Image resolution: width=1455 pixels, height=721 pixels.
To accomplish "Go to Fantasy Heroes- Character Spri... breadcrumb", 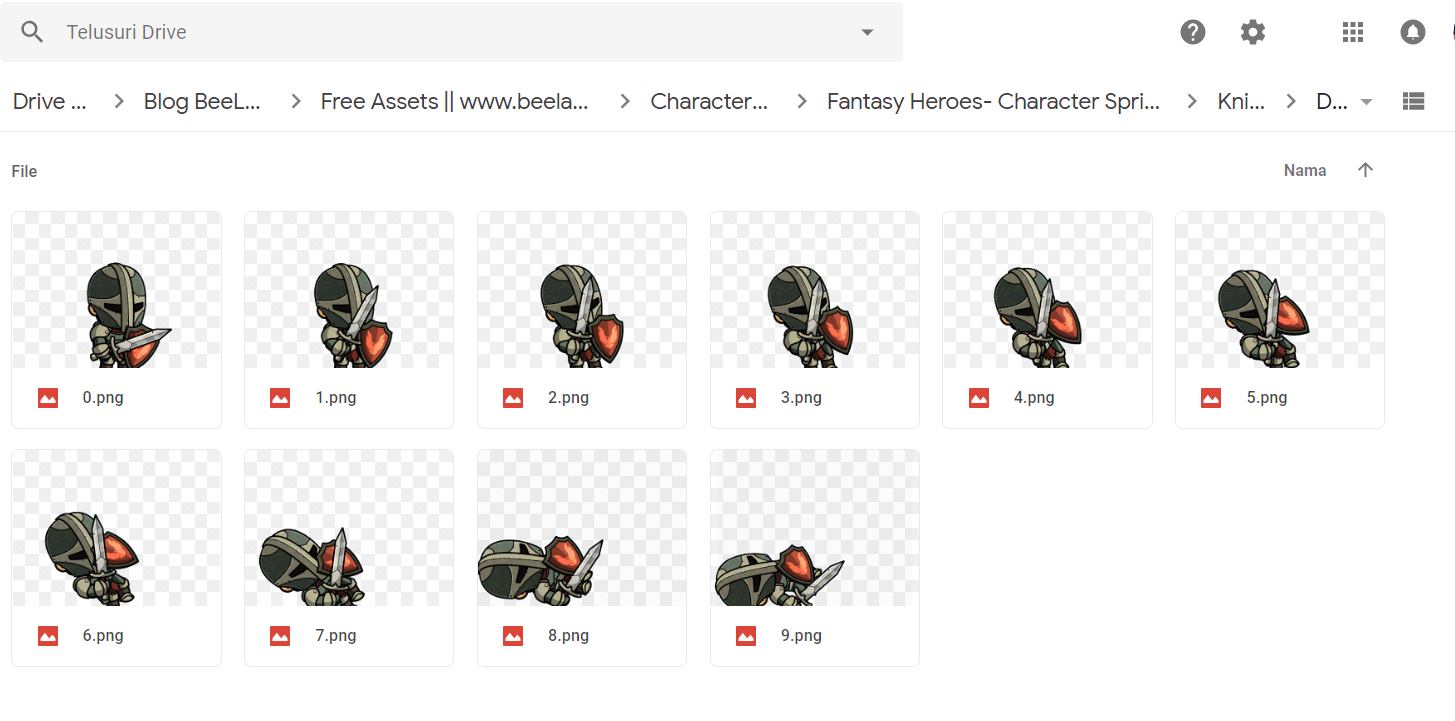I will pos(993,101).
